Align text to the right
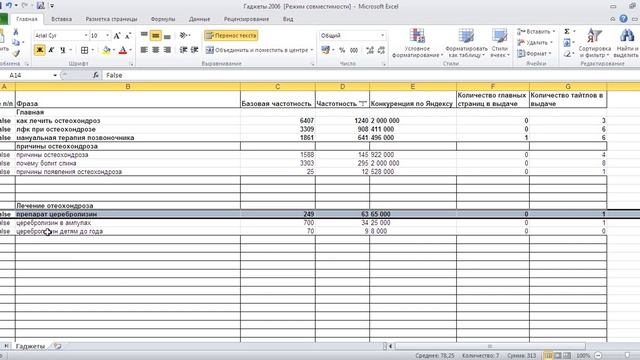Image resolution: width=640 pixels, height=360 pixels. pyautogui.click(x=167, y=50)
